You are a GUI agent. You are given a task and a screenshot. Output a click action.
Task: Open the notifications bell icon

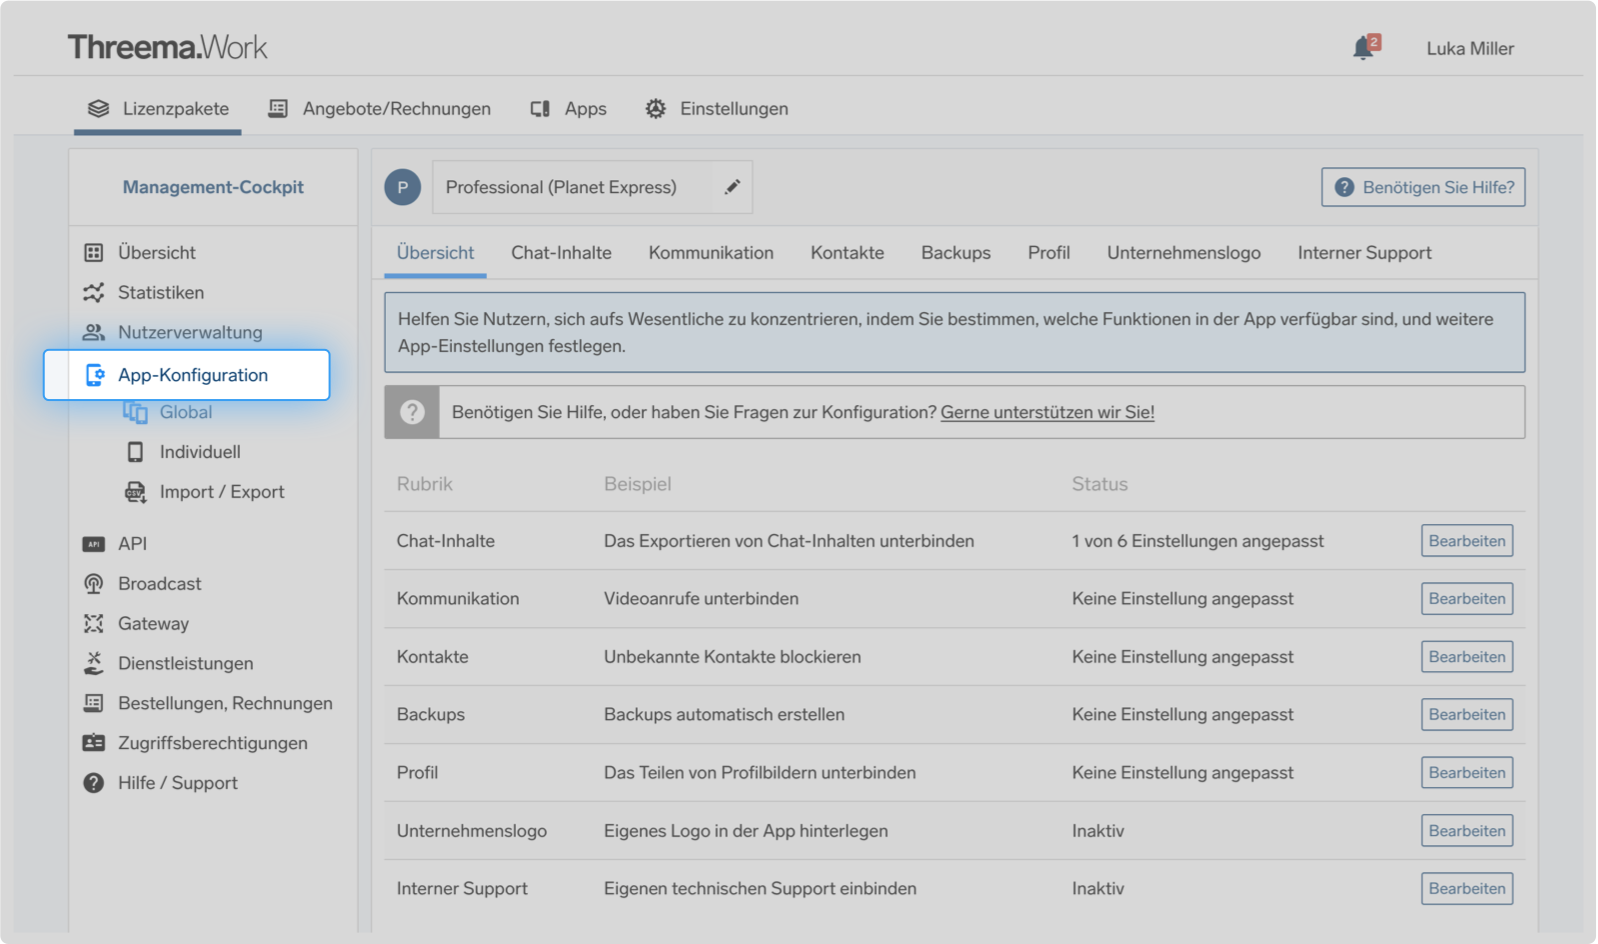pyautogui.click(x=1365, y=47)
